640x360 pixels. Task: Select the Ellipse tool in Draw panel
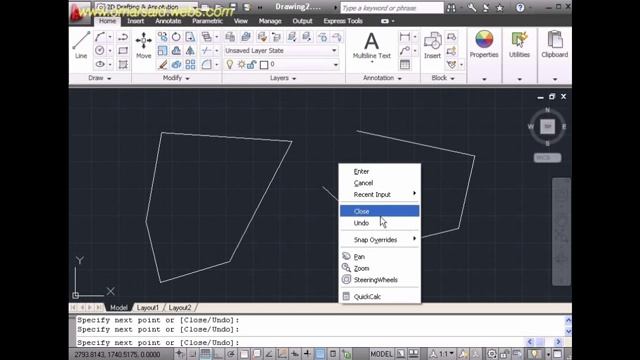(100, 64)
